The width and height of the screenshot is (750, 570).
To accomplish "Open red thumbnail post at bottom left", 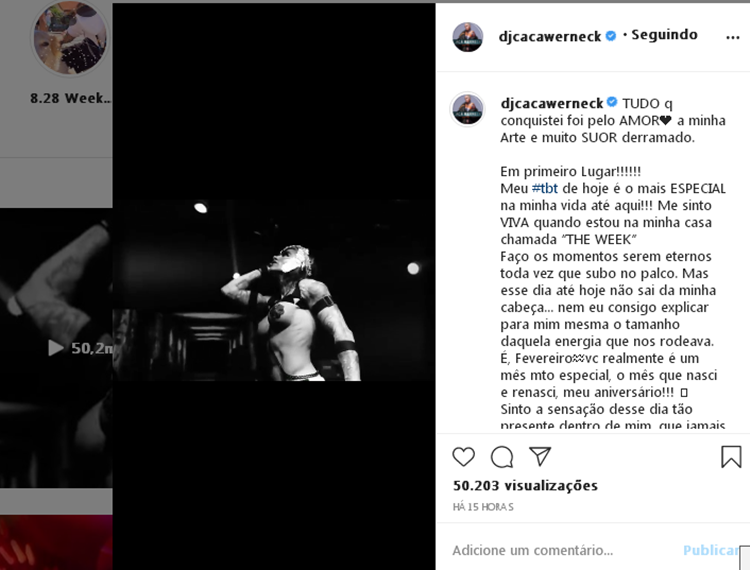I will pyautogui.click(x=56, y=542).
